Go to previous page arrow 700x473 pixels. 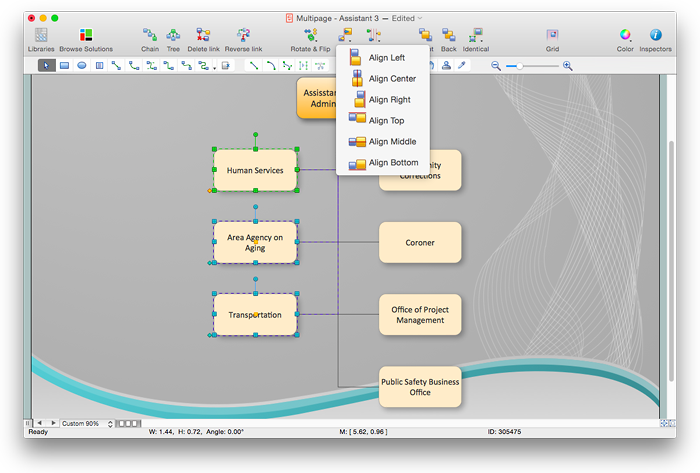[x=40, y=423]
